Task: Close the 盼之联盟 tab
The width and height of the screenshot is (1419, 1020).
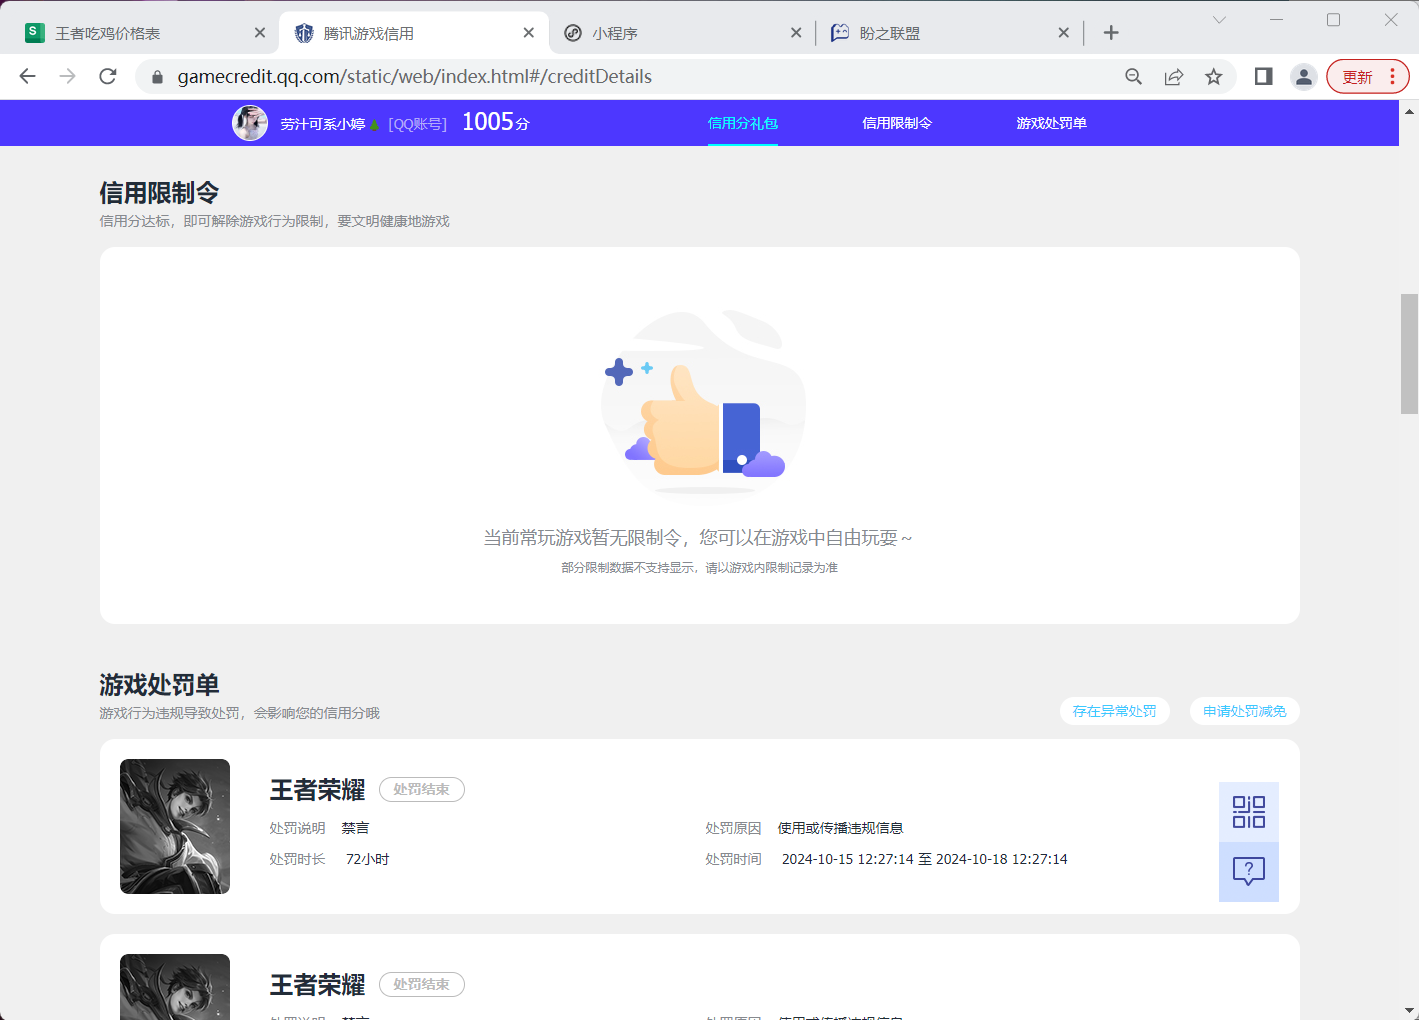Action: click(x=1064, y=33)
